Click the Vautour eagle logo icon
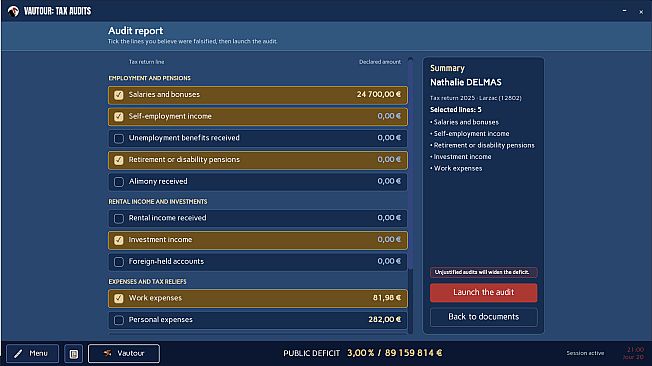Viewport: 652px width, 366px height. coord(13,11)
